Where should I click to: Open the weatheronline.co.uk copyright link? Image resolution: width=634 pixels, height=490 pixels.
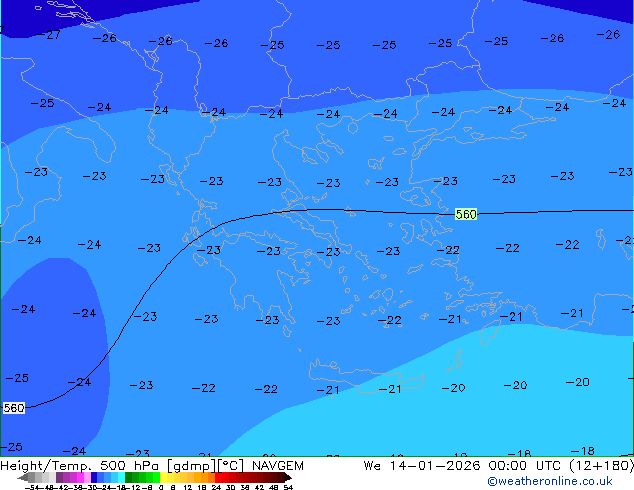(550, 481)
